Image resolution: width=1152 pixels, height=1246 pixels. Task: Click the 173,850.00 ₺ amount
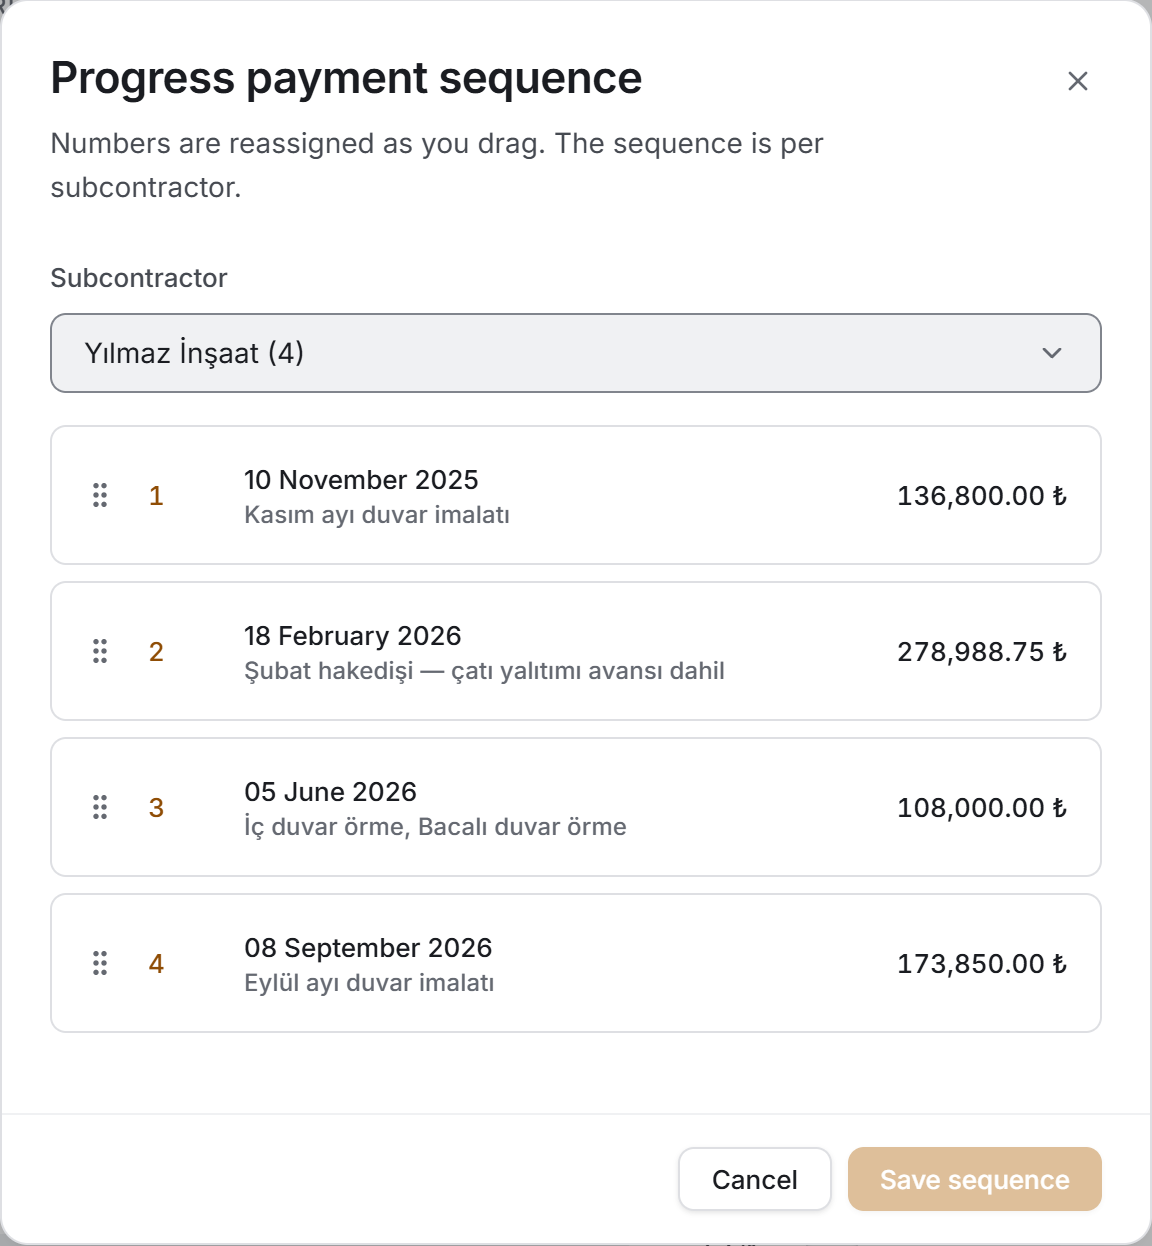point(982,964)
